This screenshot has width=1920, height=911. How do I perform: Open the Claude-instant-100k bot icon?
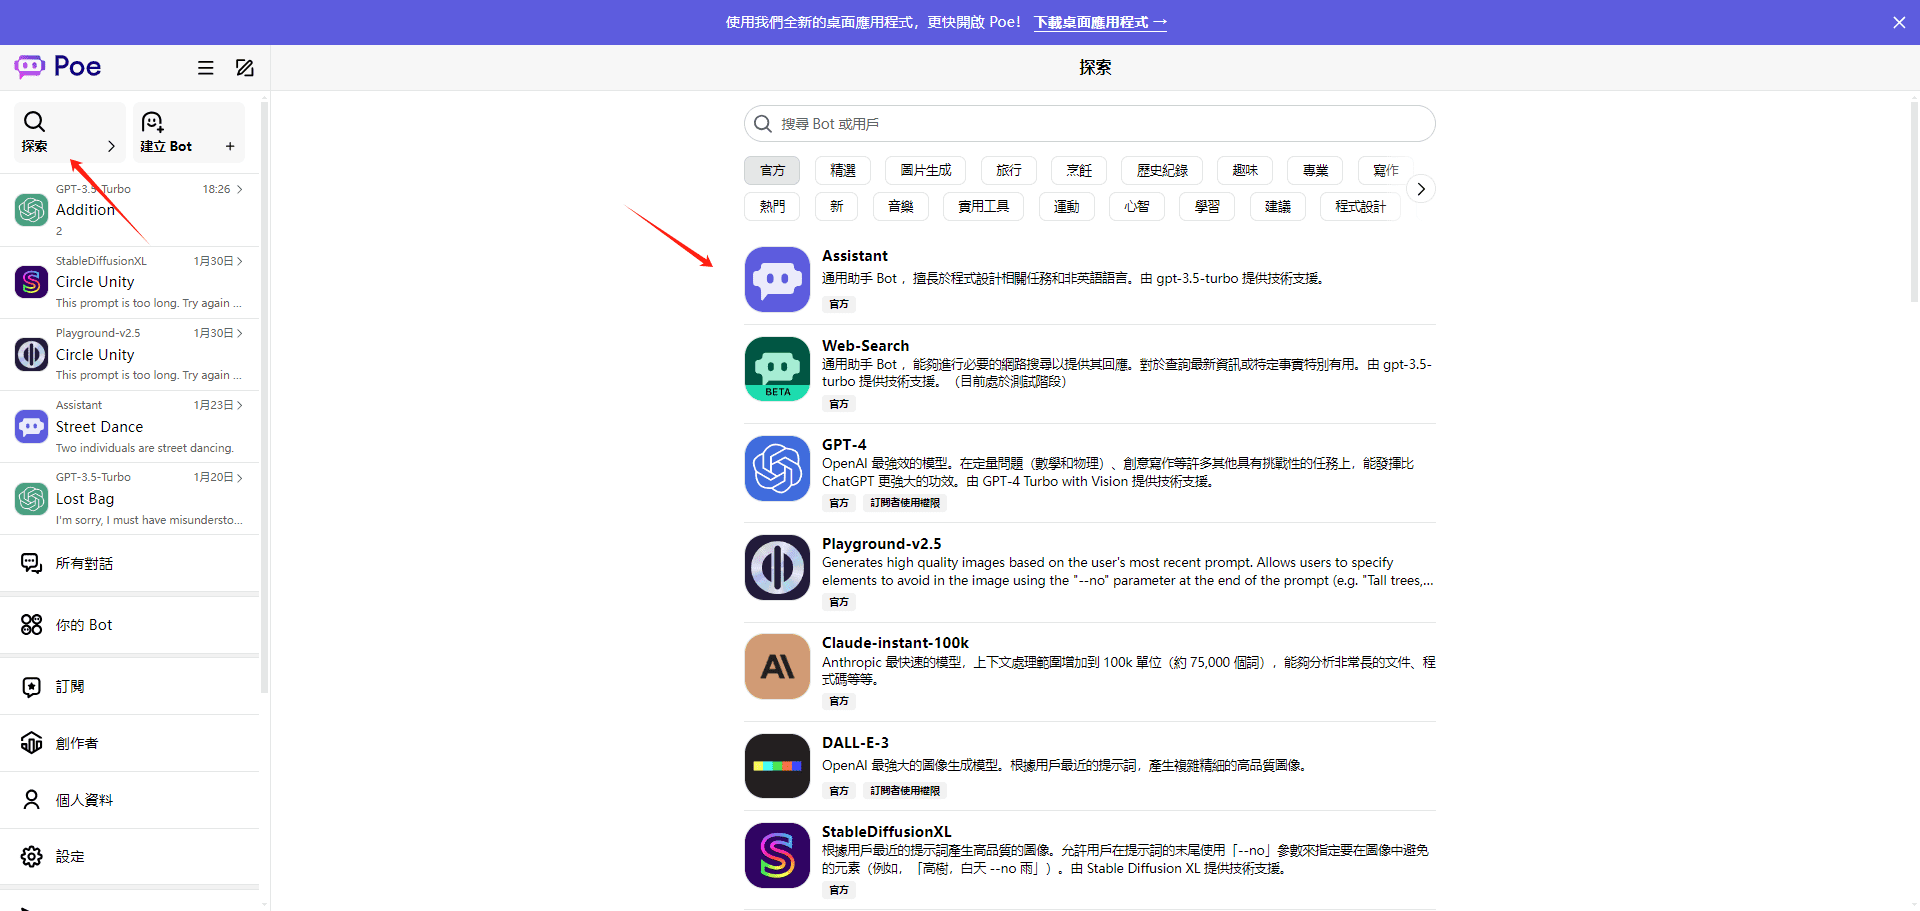(777, 666)
